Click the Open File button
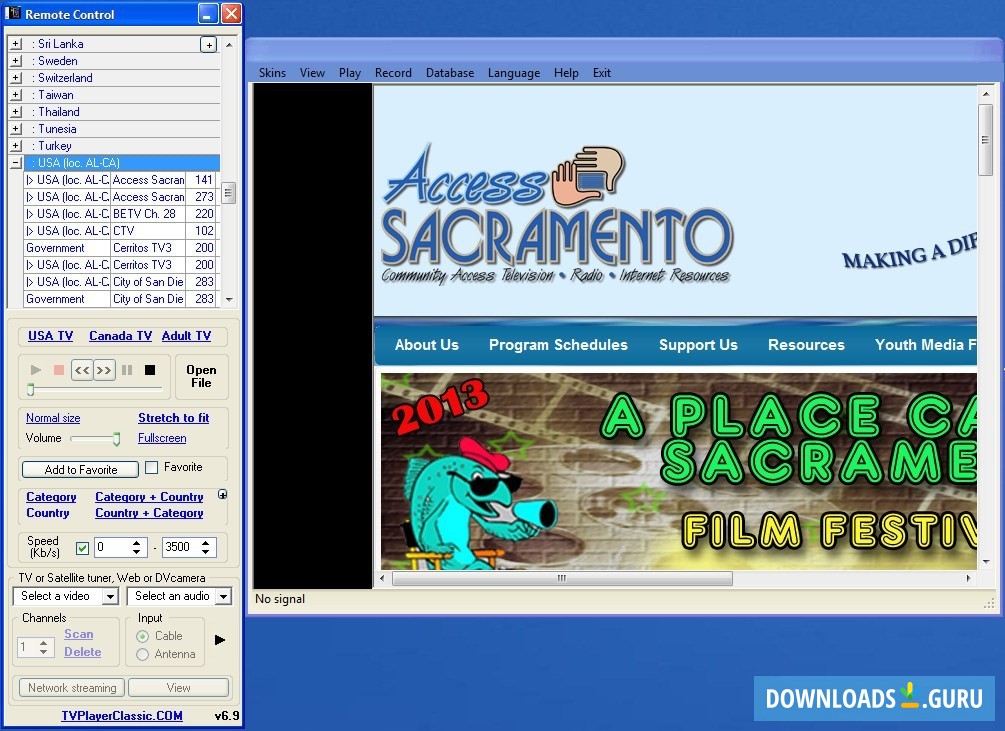 [x=201, y=377]
